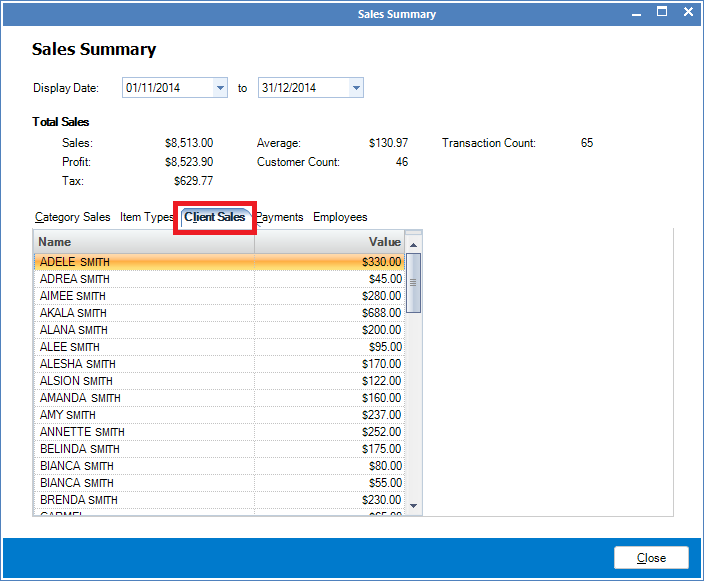
Task: Select the ADELE SMITH row
Action: (x=219, y=262)
